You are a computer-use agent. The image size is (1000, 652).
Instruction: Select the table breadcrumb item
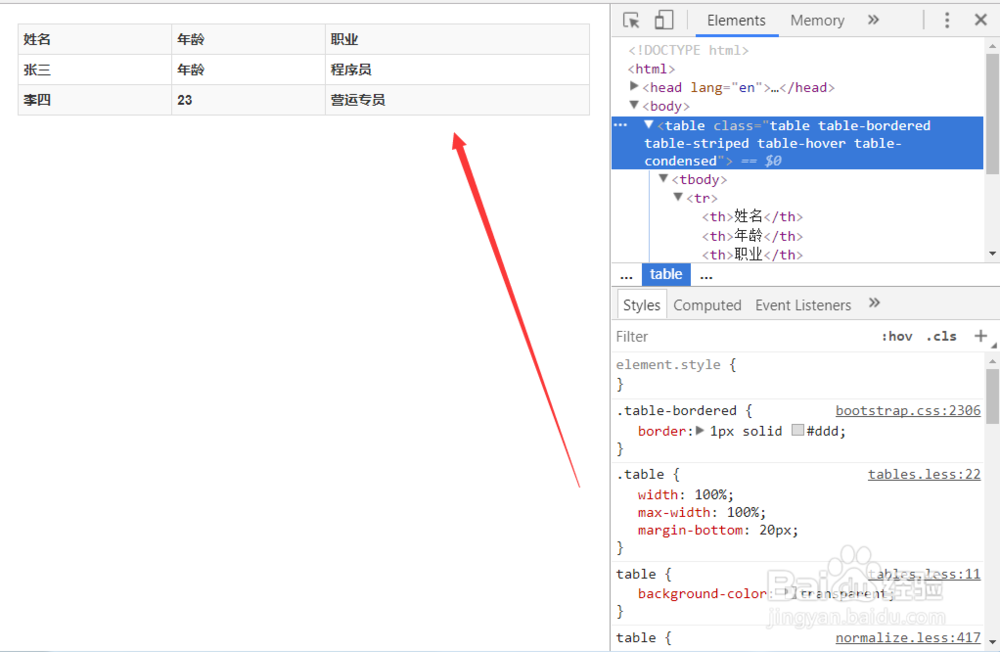(x=666, y=274)
